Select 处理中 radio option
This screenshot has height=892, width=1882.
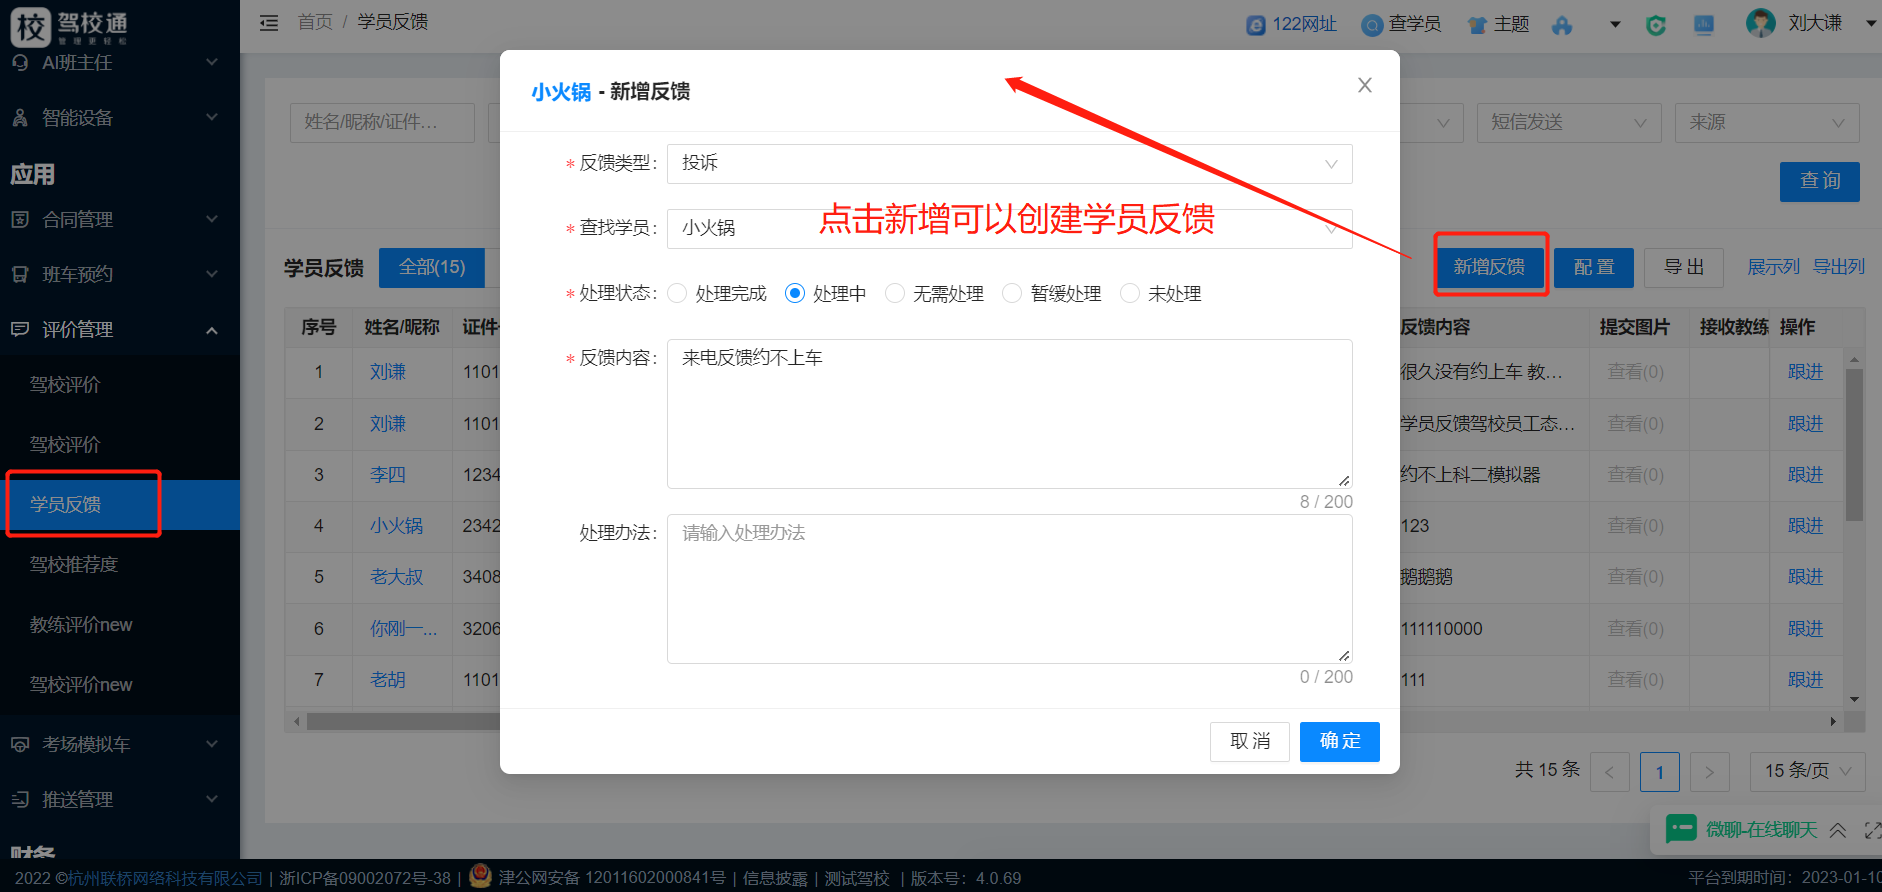tap(795, 293)
